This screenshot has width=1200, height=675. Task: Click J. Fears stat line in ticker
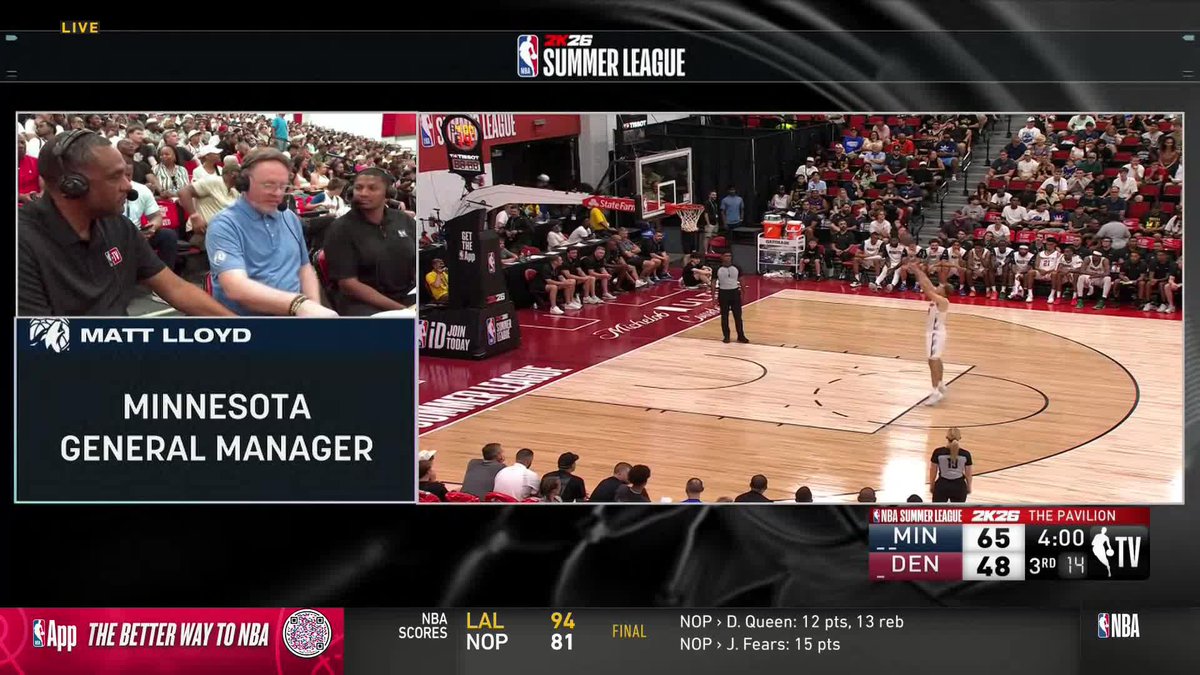coord(760,644)
